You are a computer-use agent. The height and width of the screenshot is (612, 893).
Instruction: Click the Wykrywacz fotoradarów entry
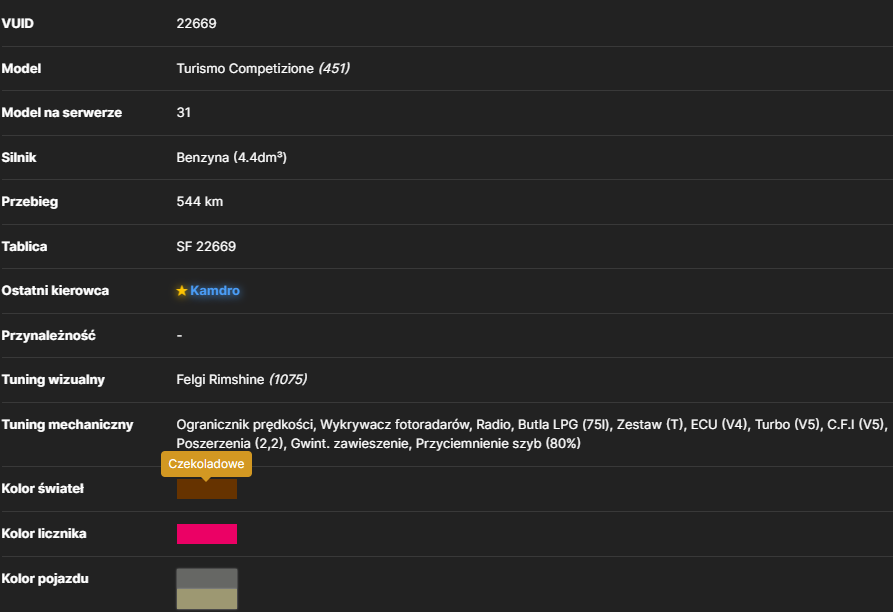click(396, 425)
